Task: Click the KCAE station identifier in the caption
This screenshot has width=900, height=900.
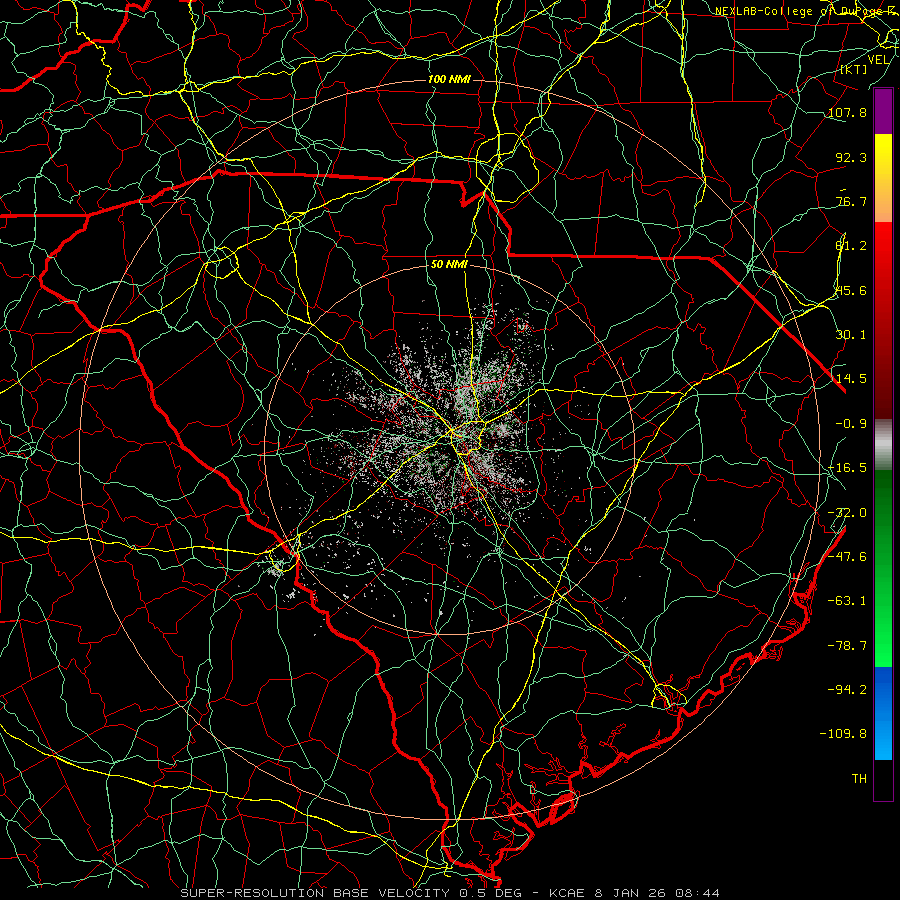Action: [x=567, y=893]
